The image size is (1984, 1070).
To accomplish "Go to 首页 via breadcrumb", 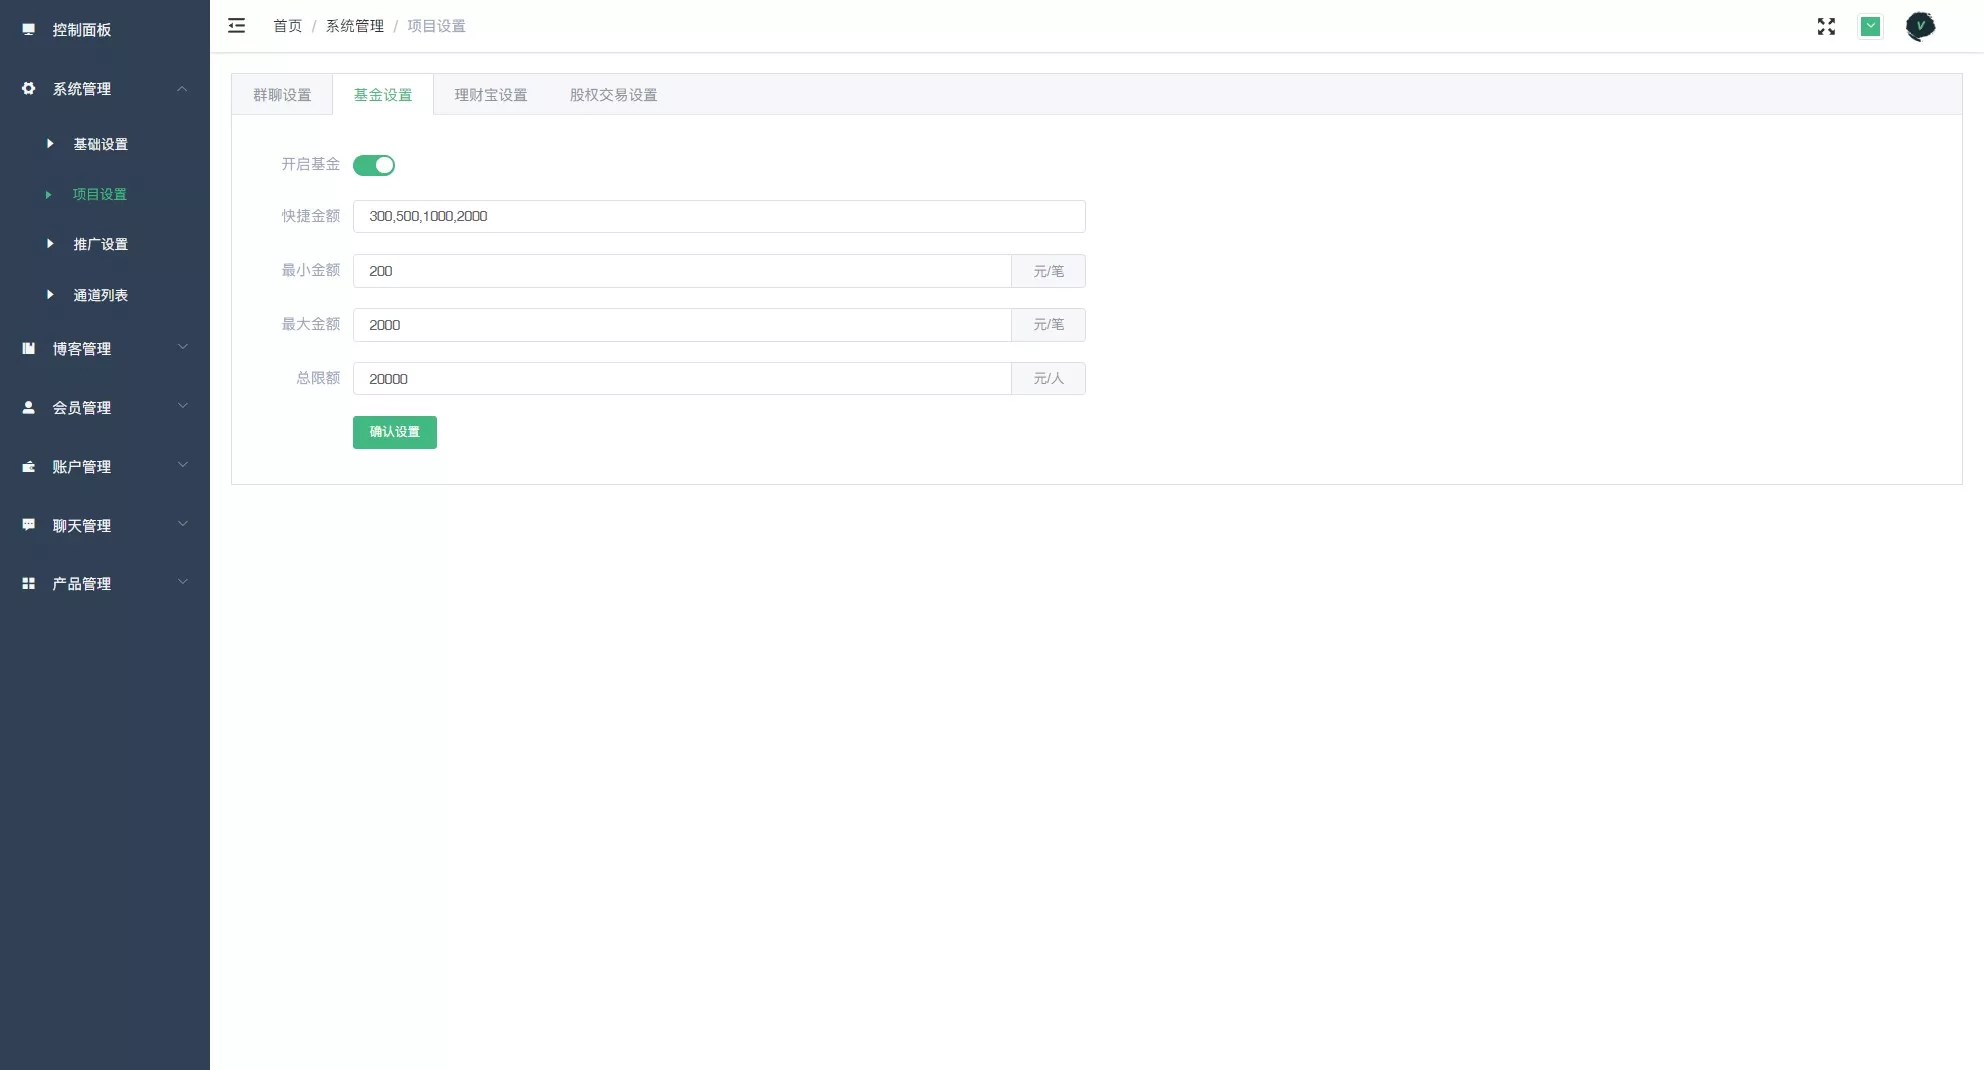I will point(287,26).
